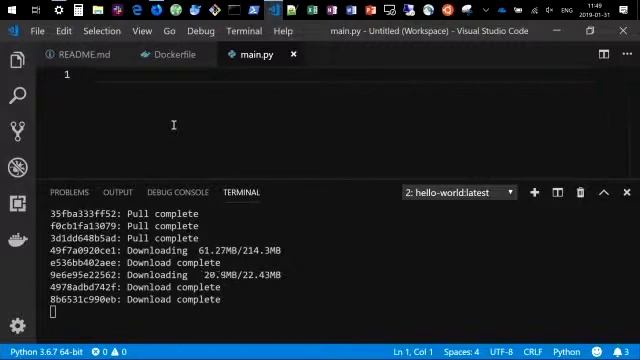Image resolution: width=640 pixels, height=360 pixels.
Task: Click the feedback smiley icon
Action: (x=597, y=352)
